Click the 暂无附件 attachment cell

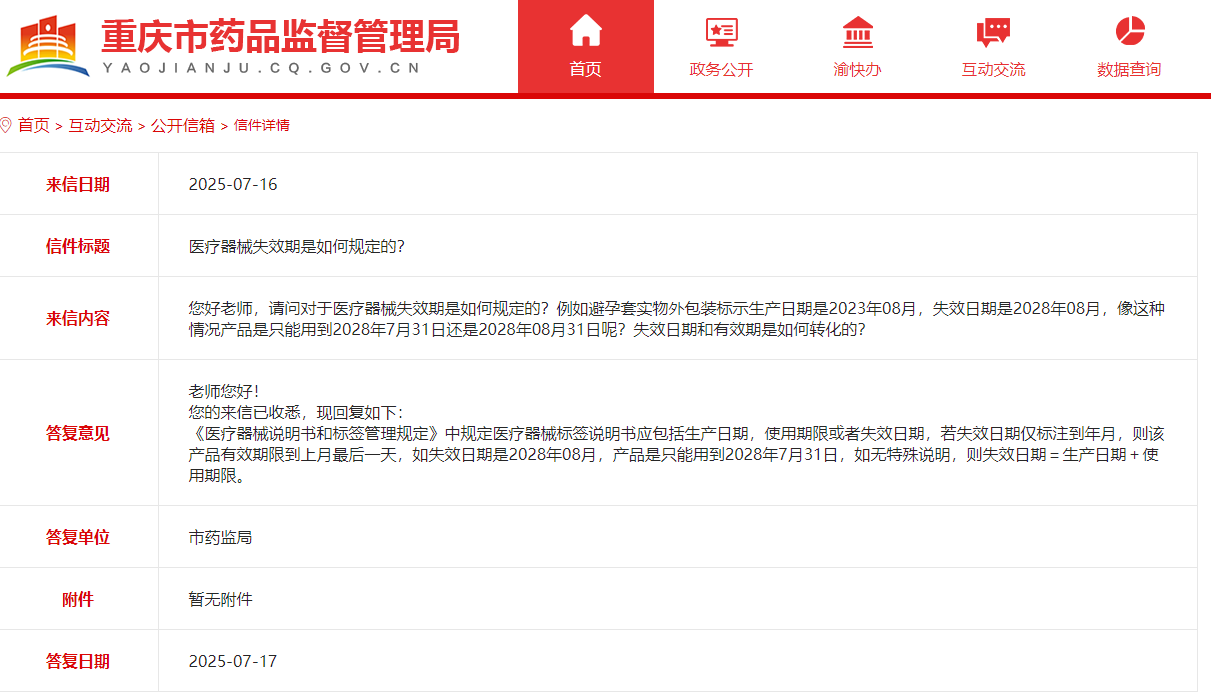pos(221,599)
